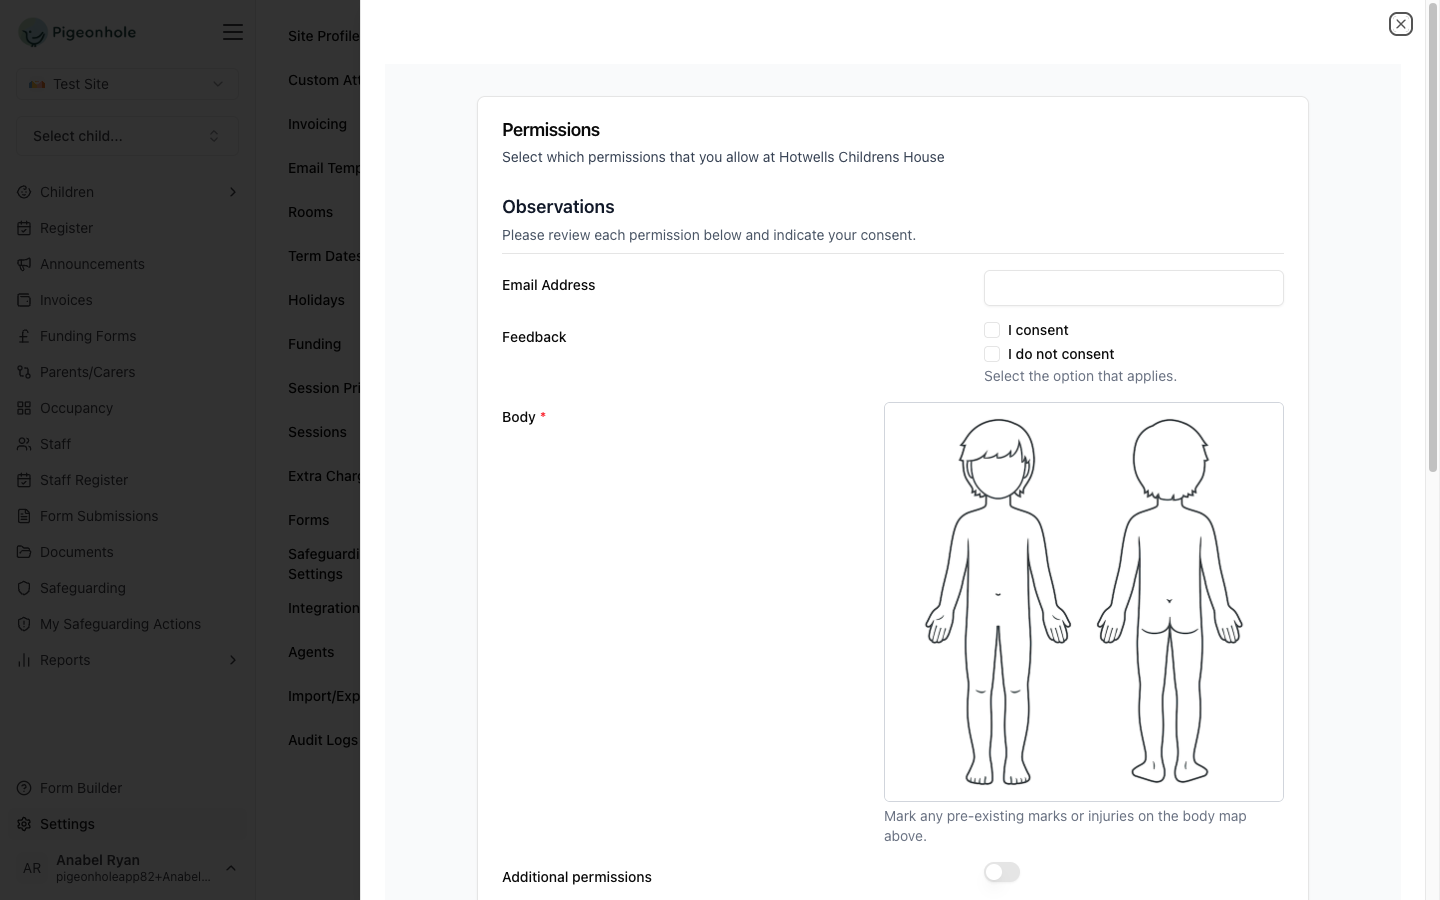Expand the Anabel Ryan account menu chevron
This screenshot has width=1440, height=900.
(x=231, y=868)
